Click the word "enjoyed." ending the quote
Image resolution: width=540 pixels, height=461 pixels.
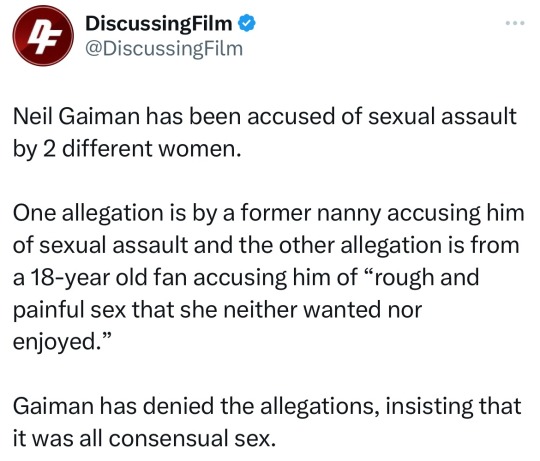(62, 342)
